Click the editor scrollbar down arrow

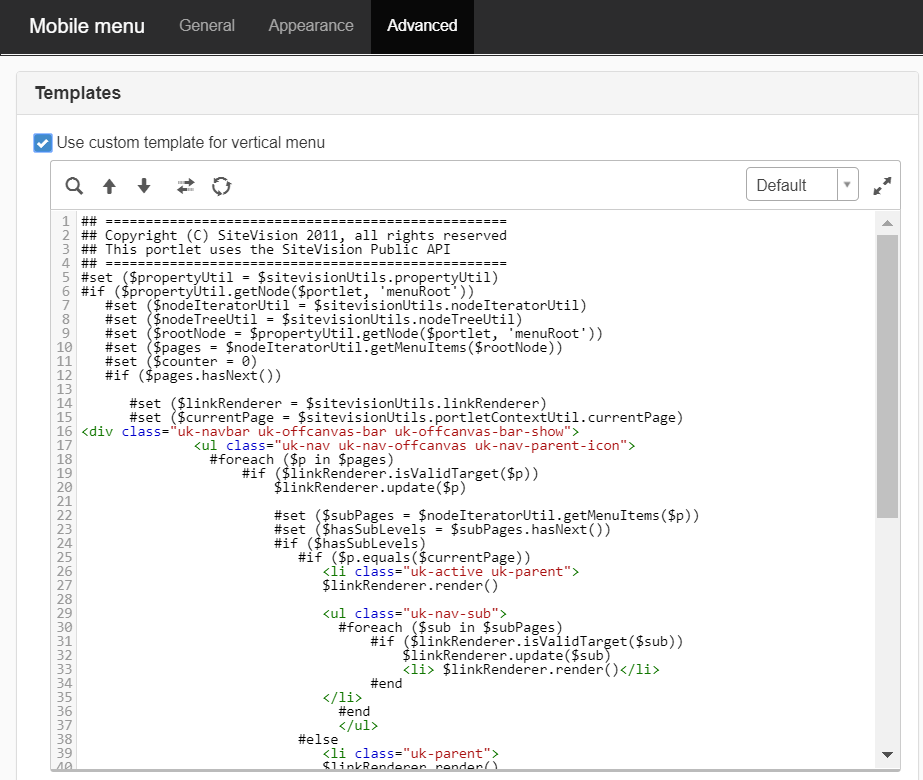pos(886,754)
